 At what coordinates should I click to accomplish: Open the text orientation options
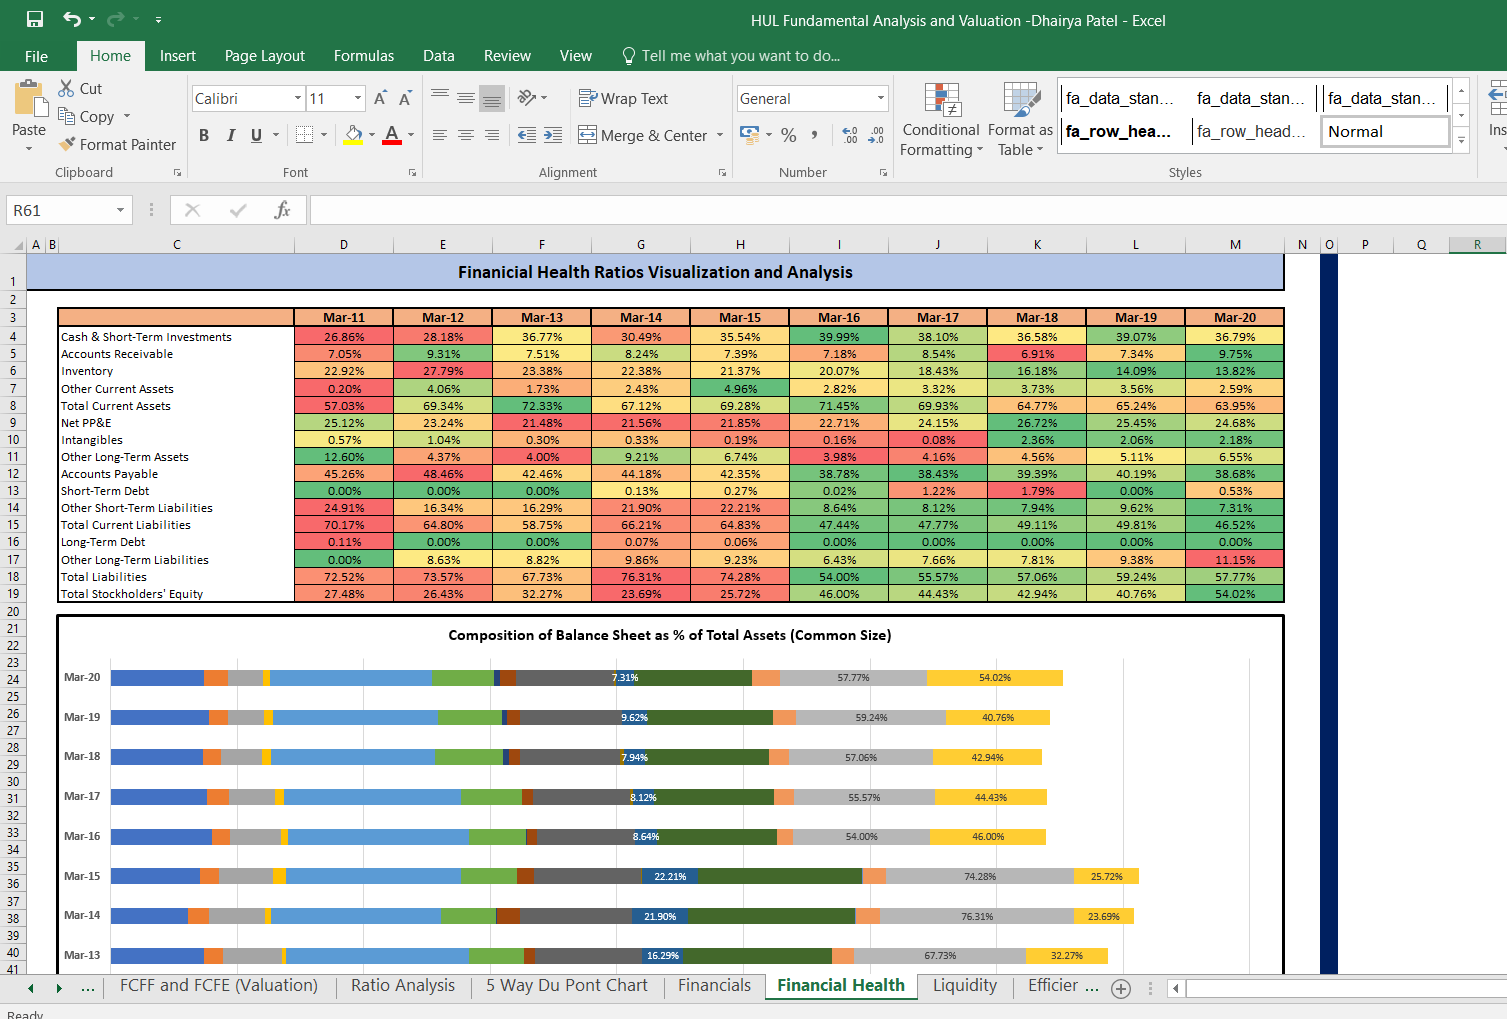(532, 97)
